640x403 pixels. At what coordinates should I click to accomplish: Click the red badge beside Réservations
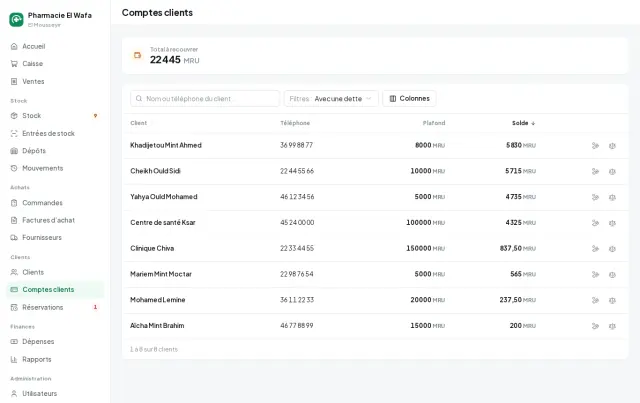point(95,307)
